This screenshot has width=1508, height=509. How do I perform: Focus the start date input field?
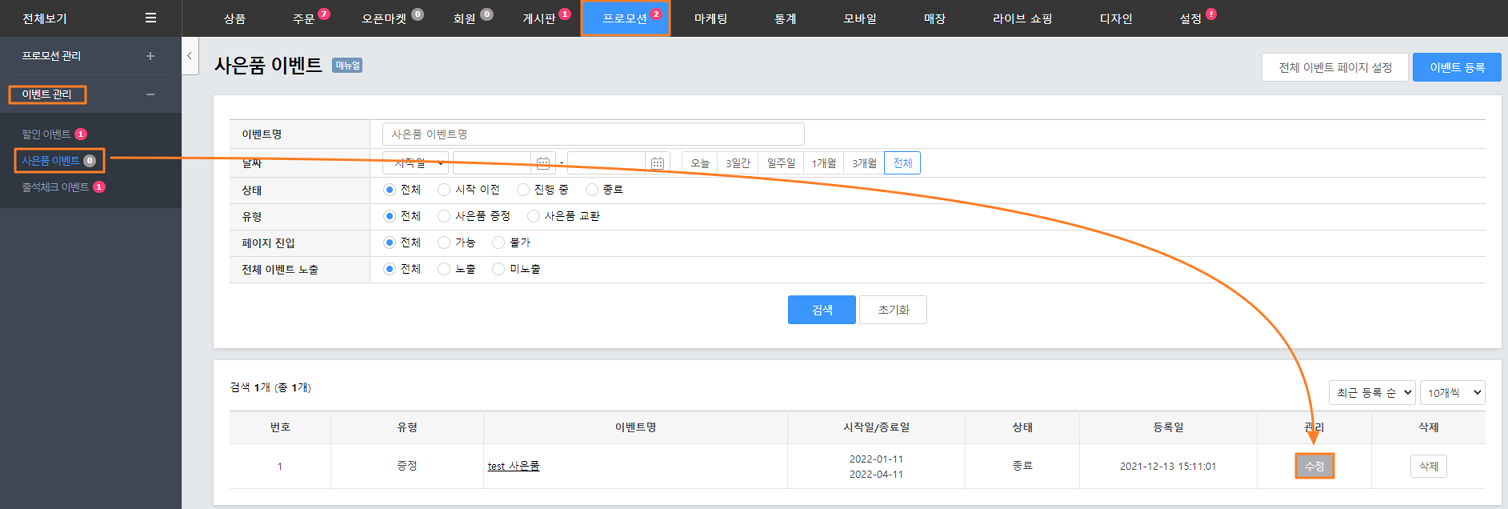[493, 163]
